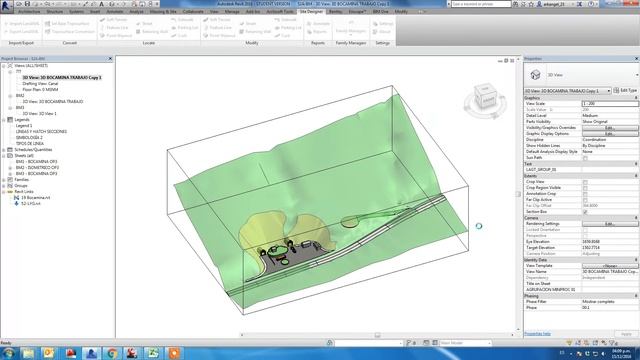Uncheck the Section Box checkbox

(585, 212)
